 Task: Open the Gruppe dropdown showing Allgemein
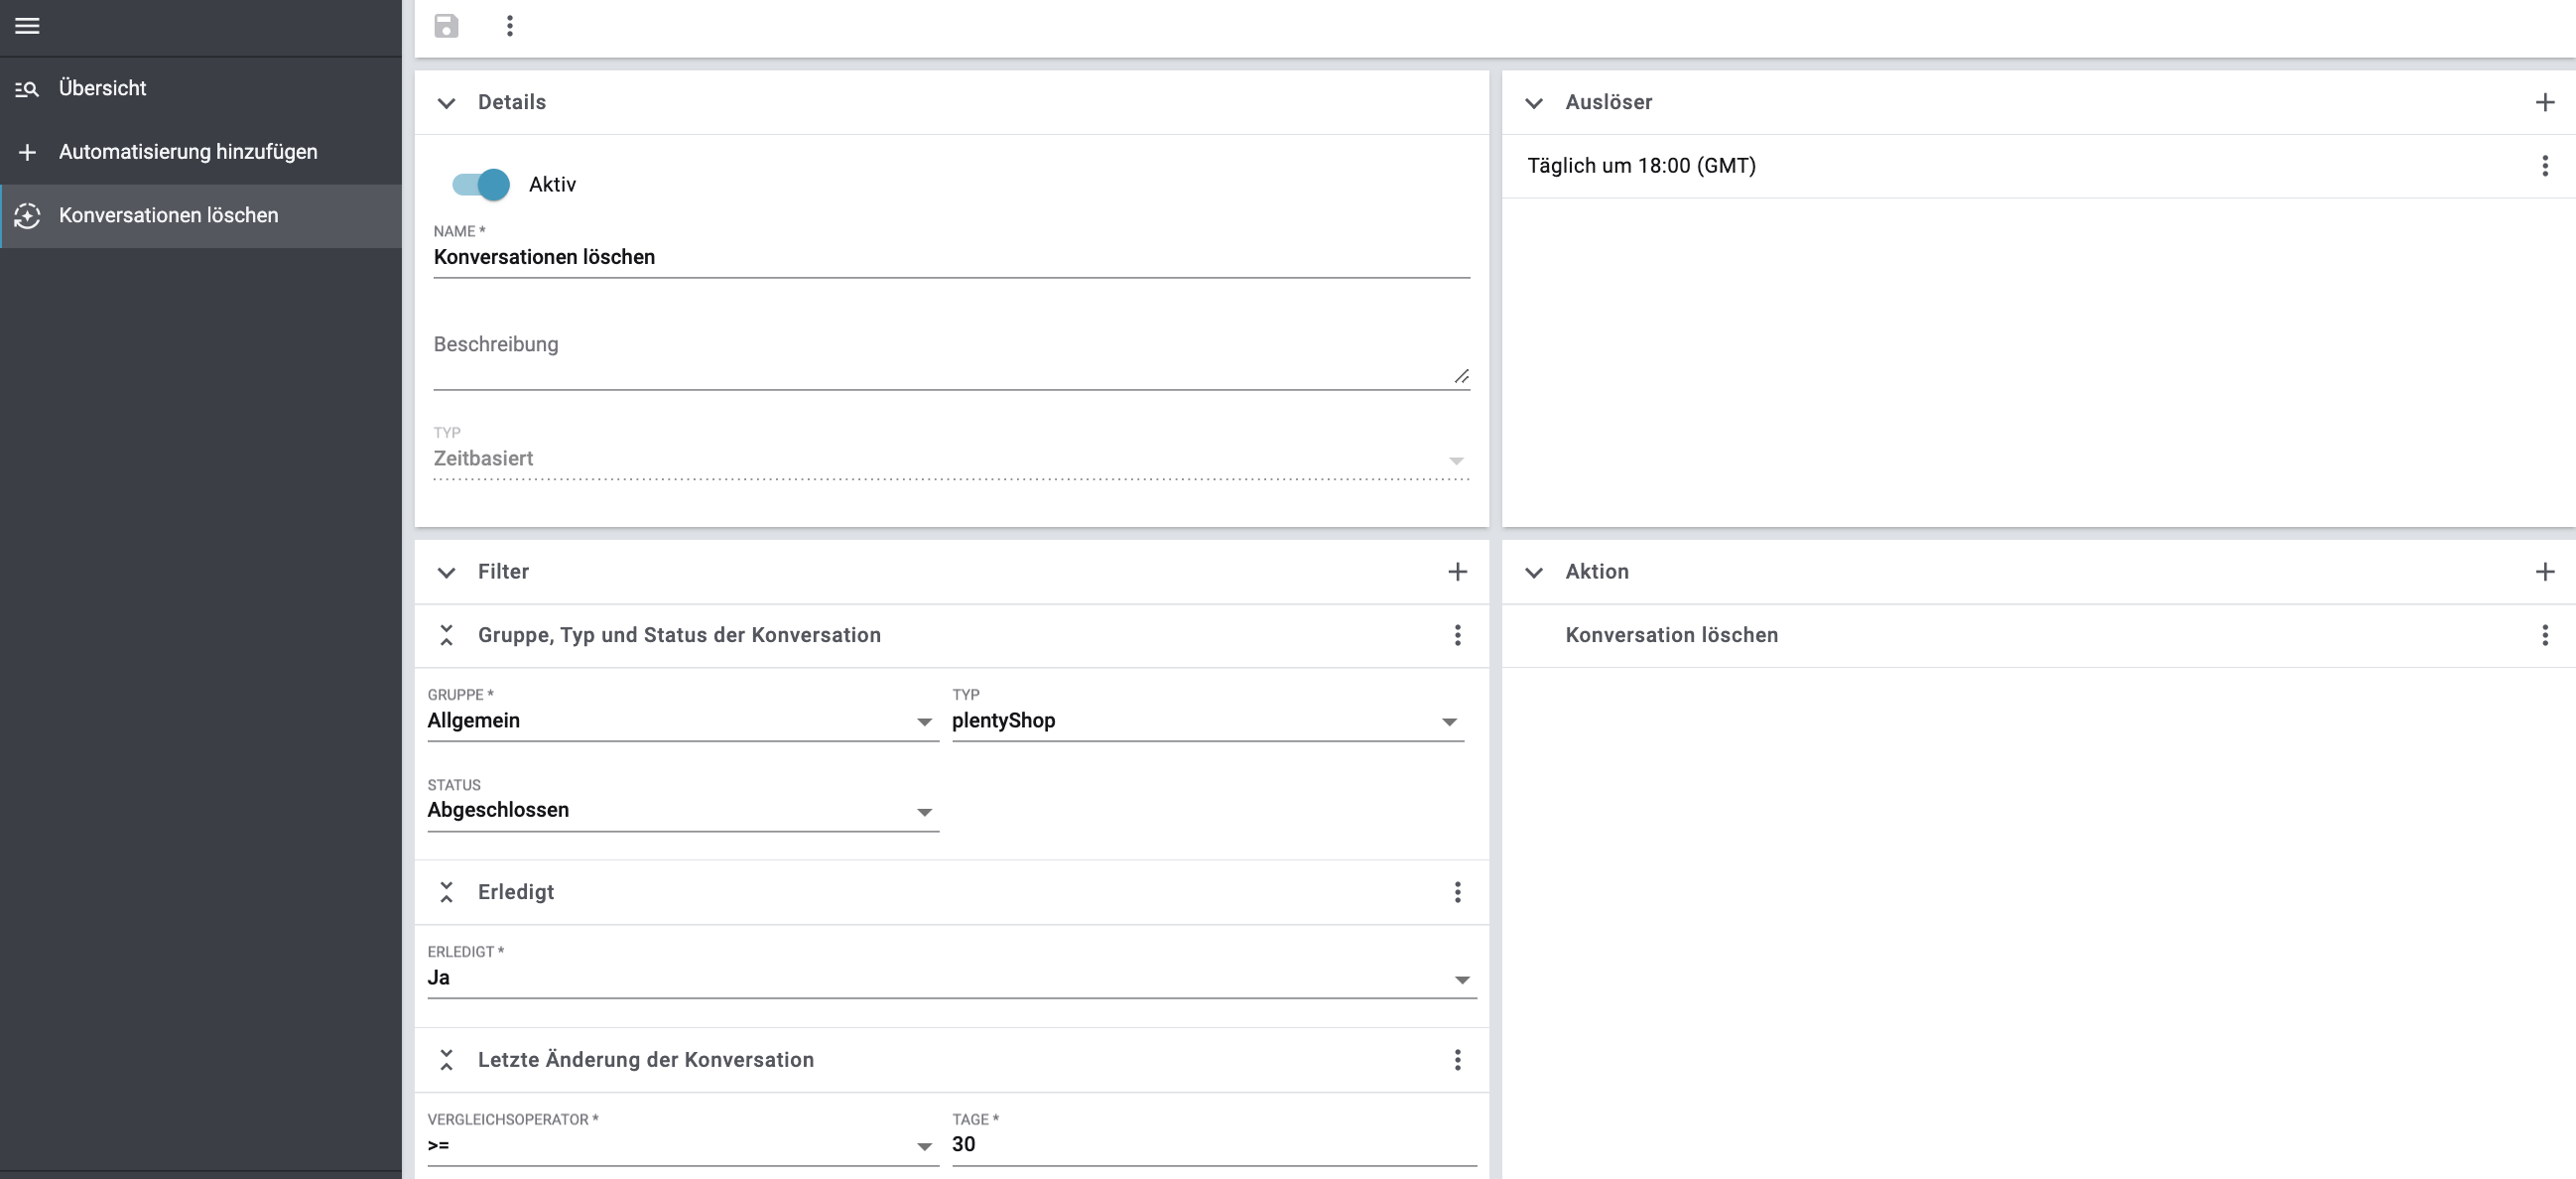point(680,721)
